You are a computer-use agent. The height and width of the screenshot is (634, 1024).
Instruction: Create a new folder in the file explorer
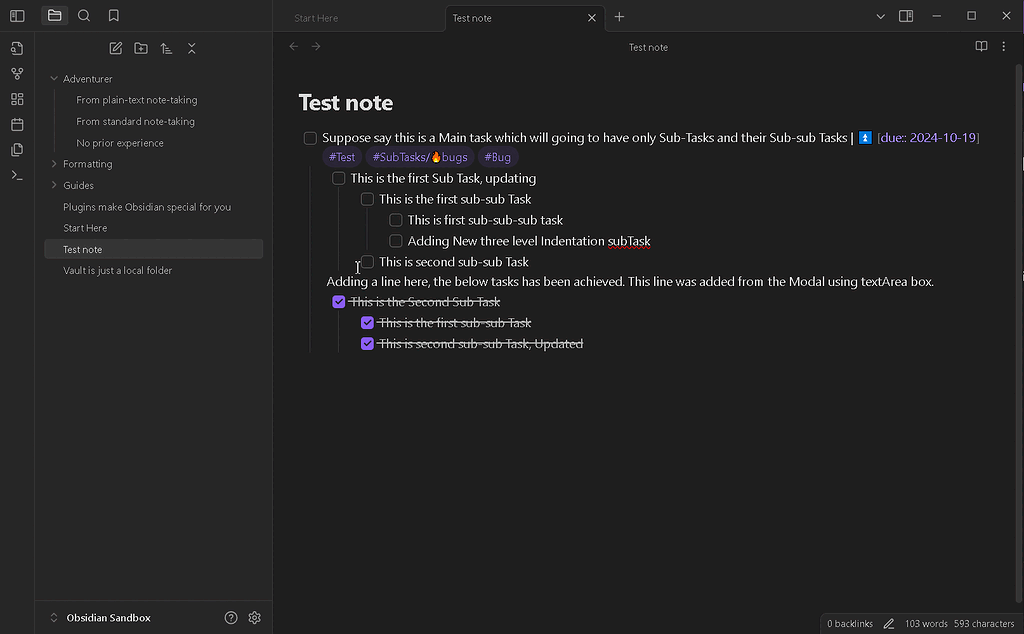[140, 47]
